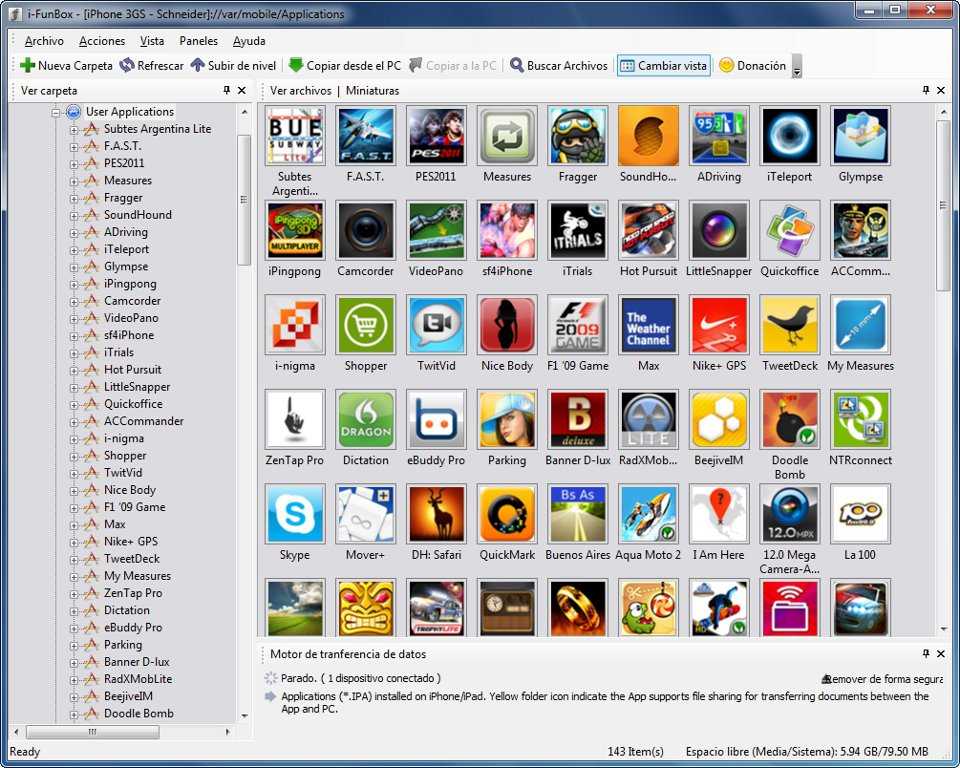This screenshot has width=960, height=768.
Task: Open Buscar Archivos search tool
Action: point(558,66)
